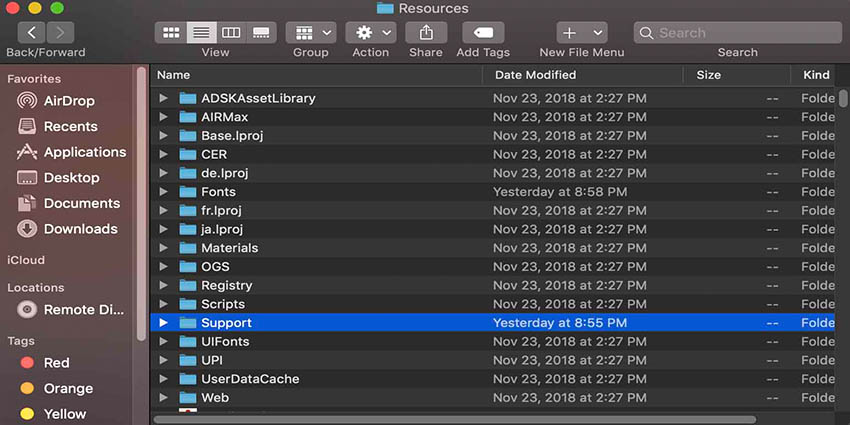Switch to gallery view mode
Image resolution: width=850 pixels, height=425 pixels.
(261, 33)
